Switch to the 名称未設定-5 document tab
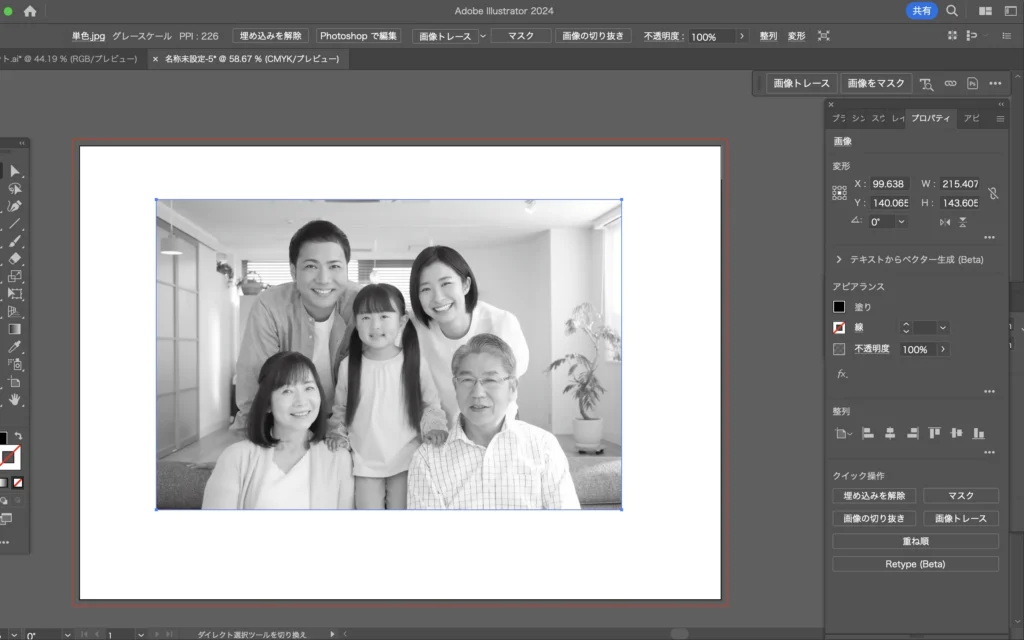This screenshot has width=1024, height=640. click(250, 59)
